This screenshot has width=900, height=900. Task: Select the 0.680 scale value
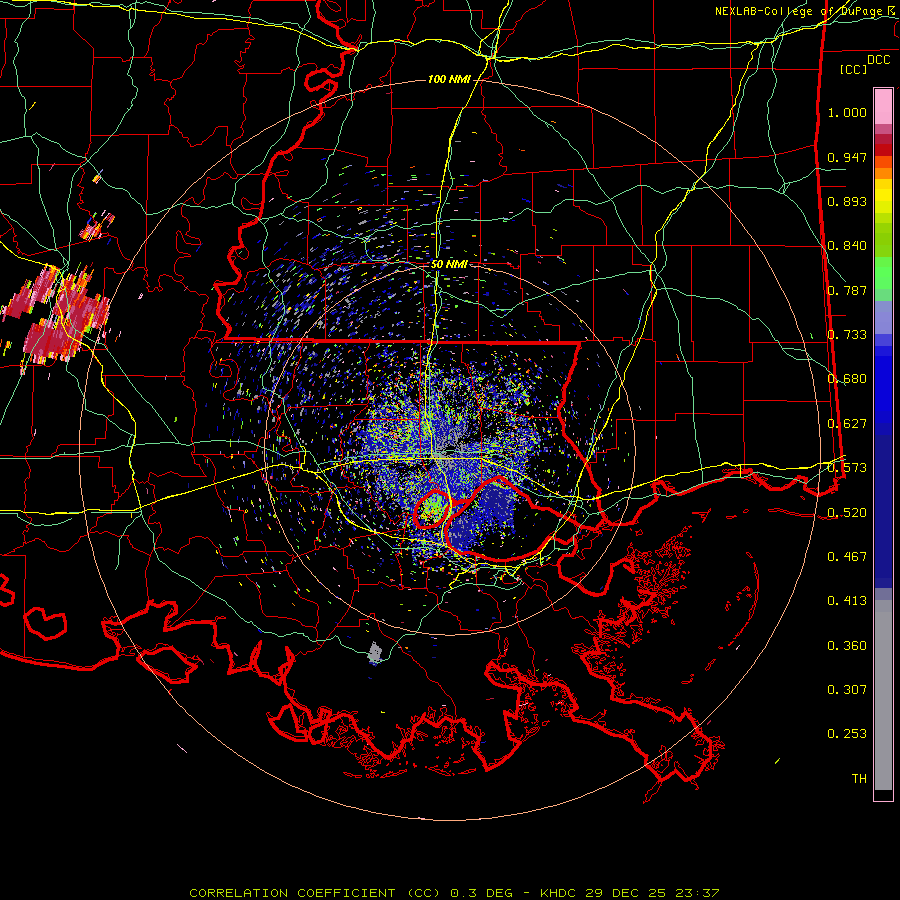(847, 379)
